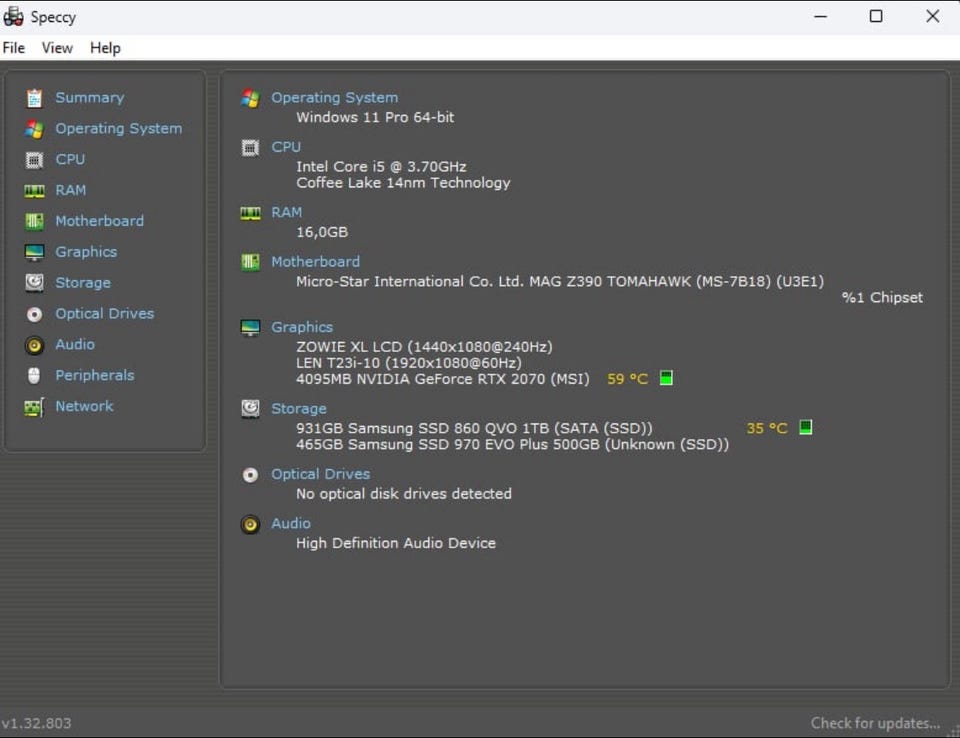
Task: Open the Help menu
Action: (105, 48)
